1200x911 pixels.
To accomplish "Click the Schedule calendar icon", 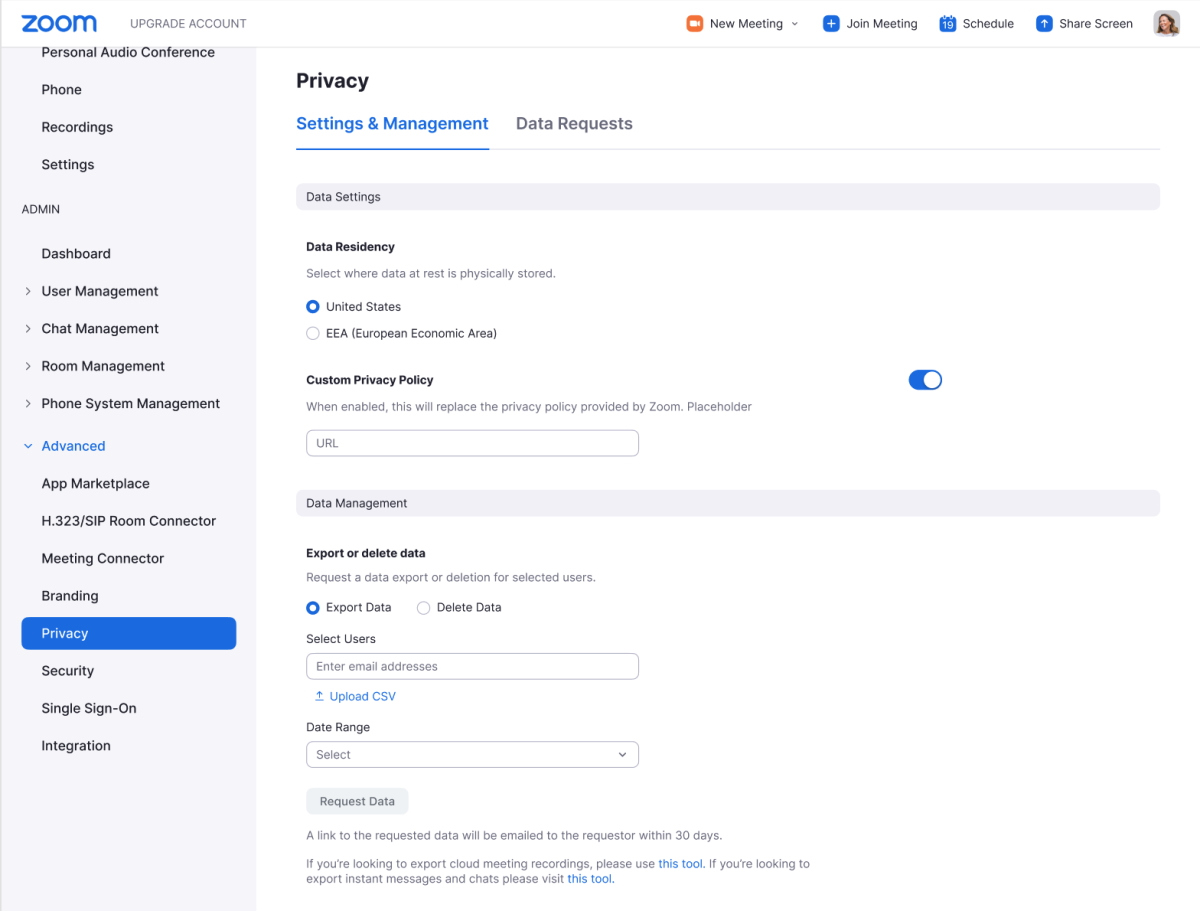I will 948,23.
